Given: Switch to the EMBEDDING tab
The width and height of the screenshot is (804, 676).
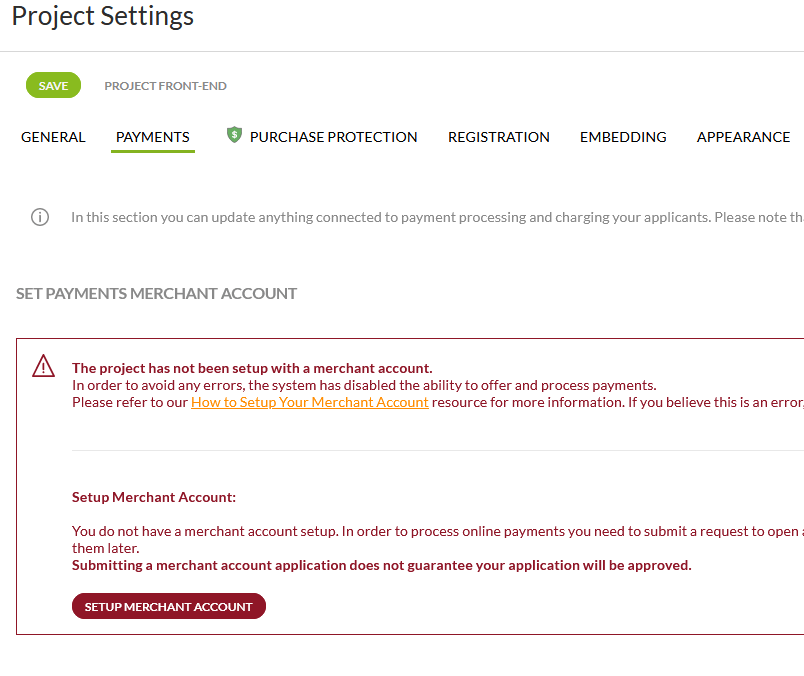Looking at the screenshot, I should click(623, 137).
